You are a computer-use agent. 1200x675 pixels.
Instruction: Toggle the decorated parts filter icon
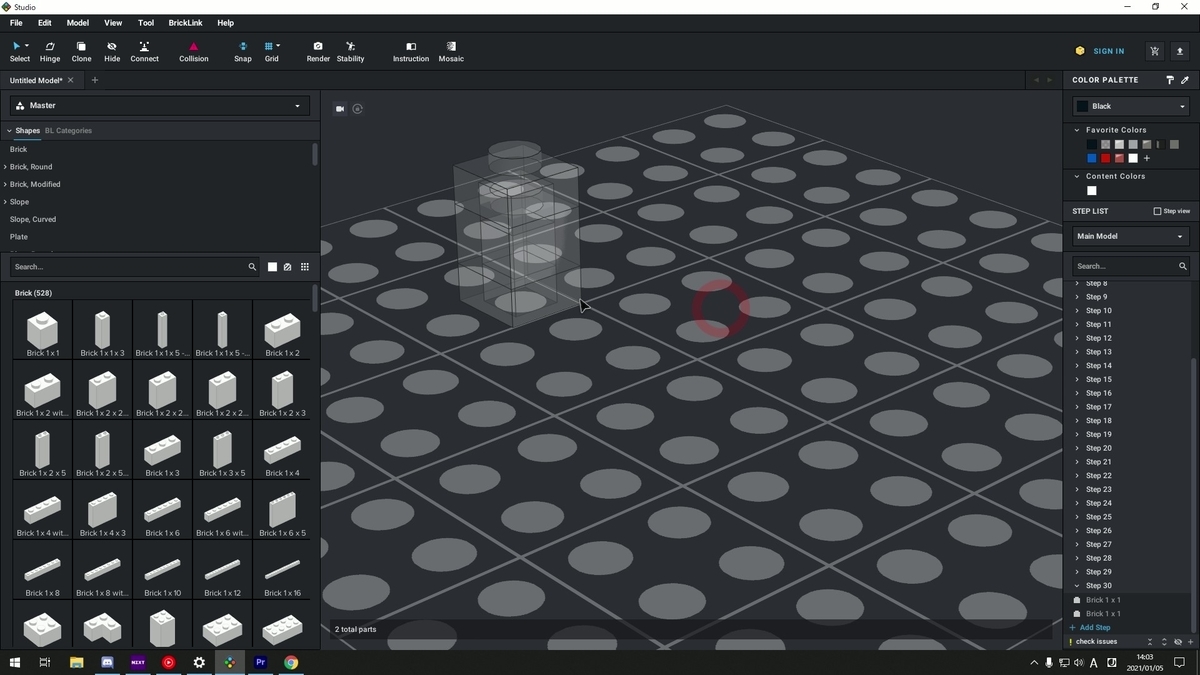tap(288, 267)
